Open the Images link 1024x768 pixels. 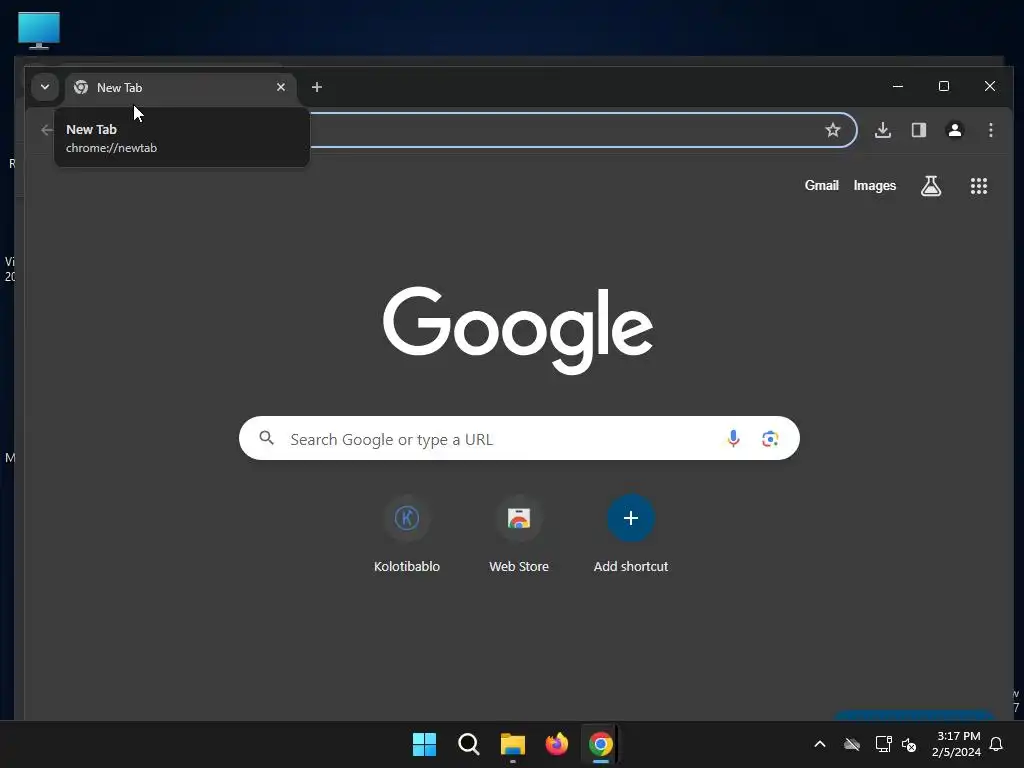874,185
